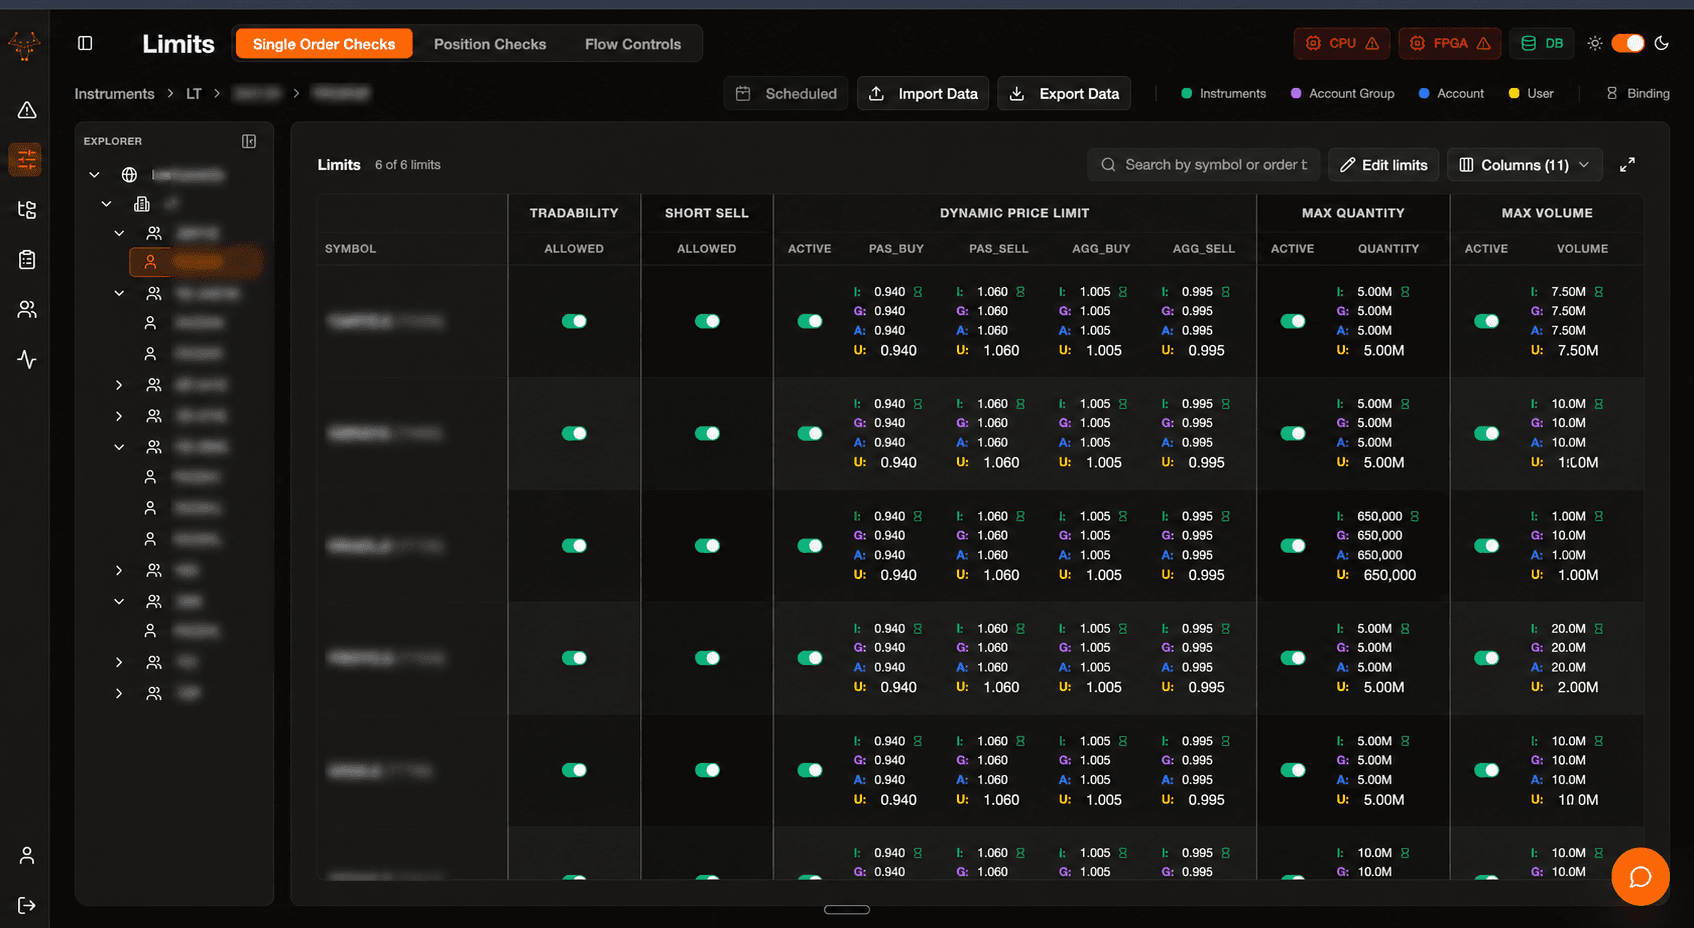The width and height of the screenshot is (1694, 928).
Task: Collapse the Explorer panel icon
Action: (249, 141)
